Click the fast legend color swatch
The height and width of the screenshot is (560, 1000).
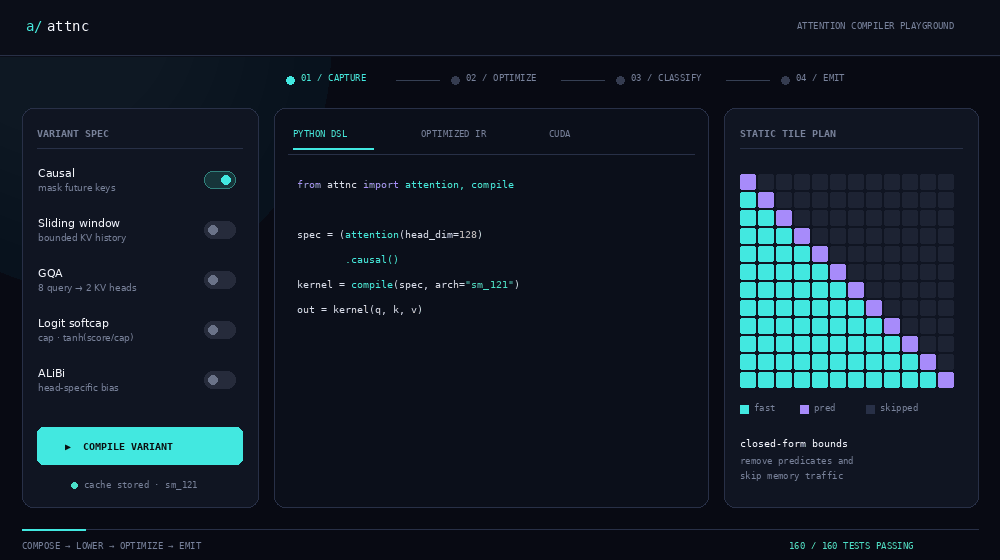(744, 409)
